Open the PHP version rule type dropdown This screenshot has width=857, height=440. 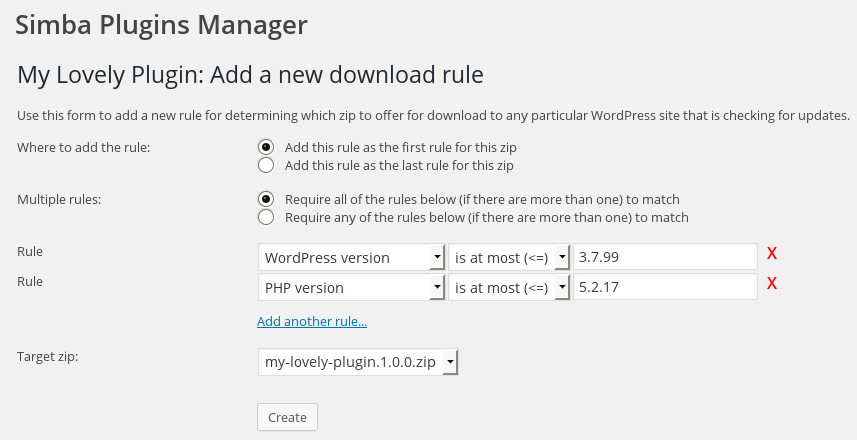351,288
